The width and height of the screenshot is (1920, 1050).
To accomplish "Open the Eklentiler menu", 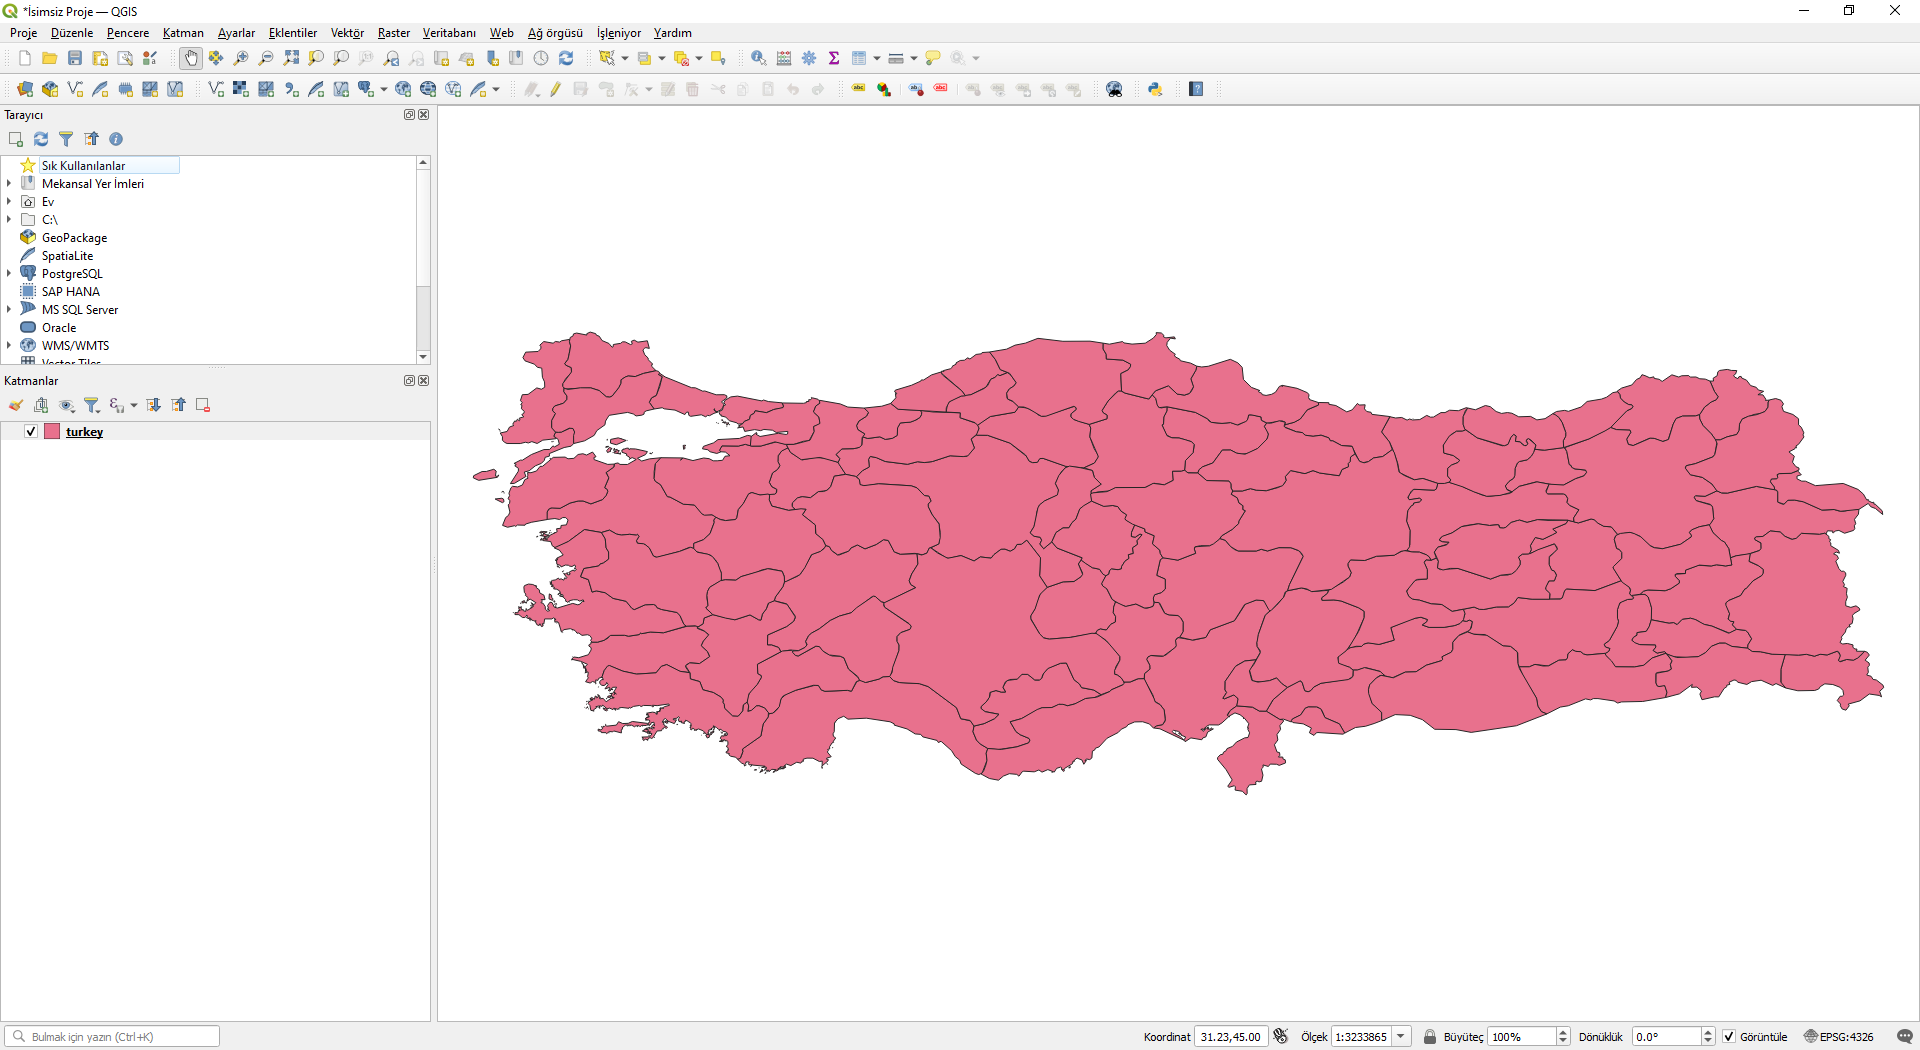I will pyautogui.click(x=292, y=33).
